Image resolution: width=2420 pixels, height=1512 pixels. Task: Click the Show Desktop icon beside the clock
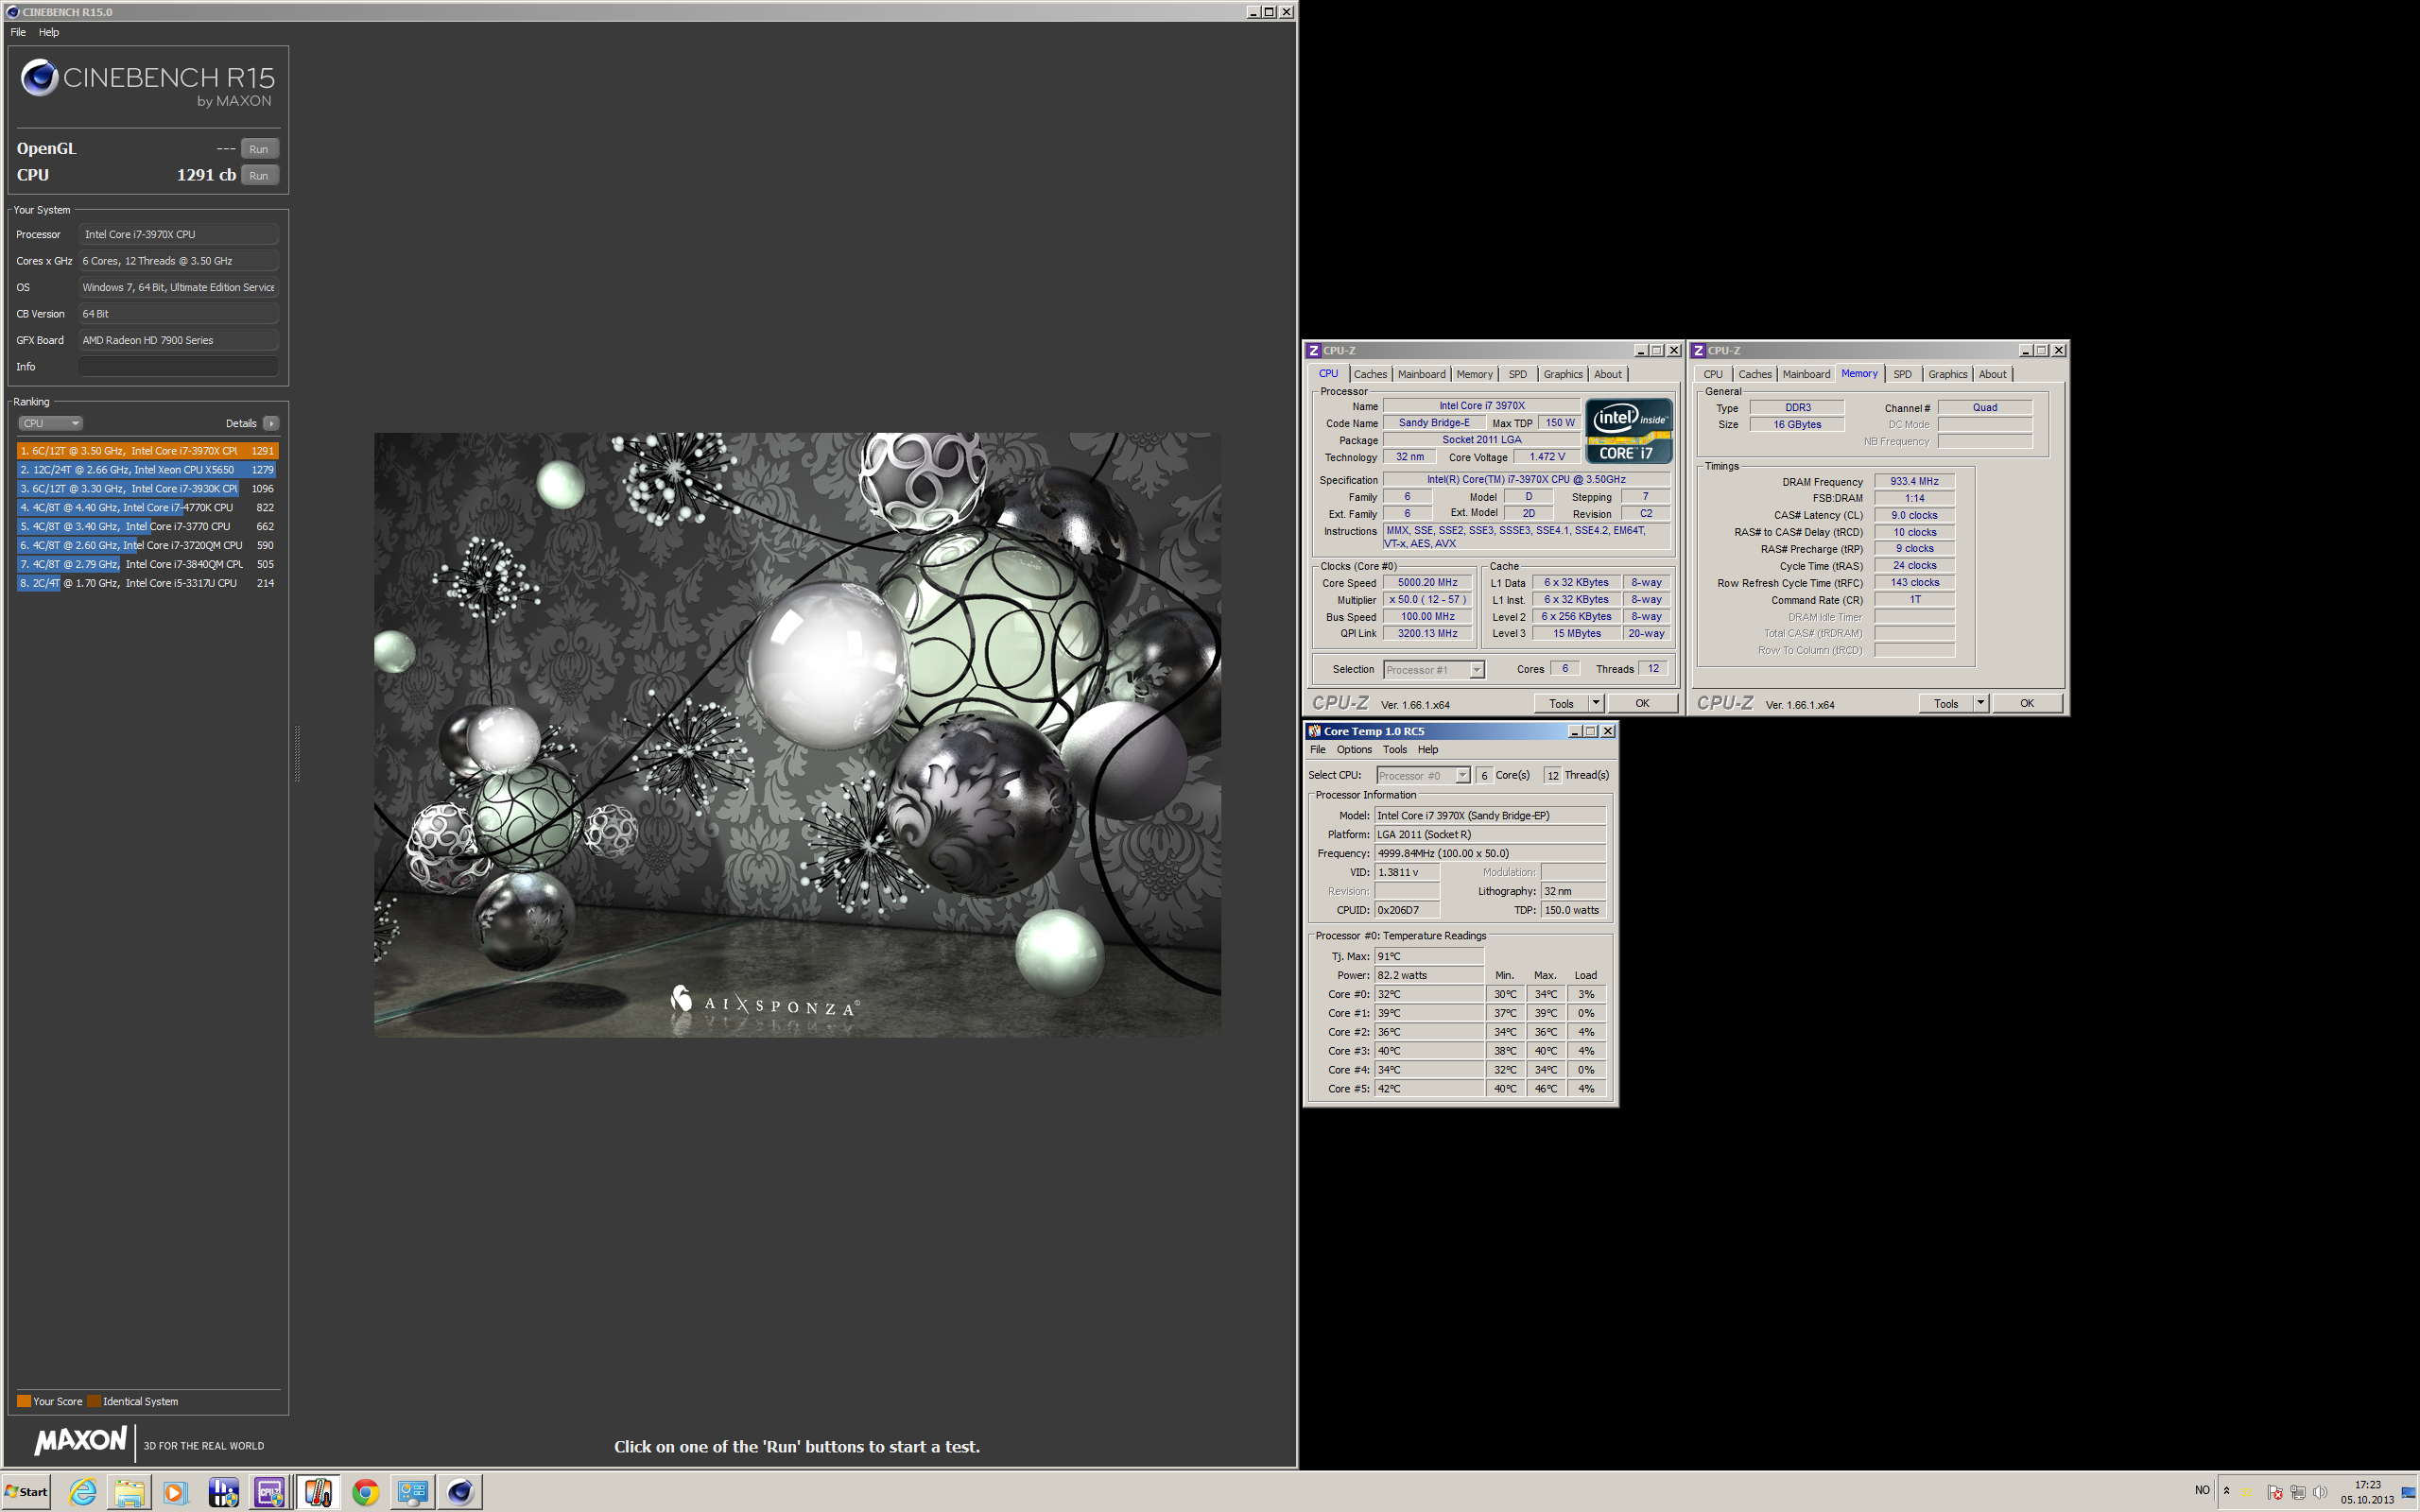[2408, 1492]
